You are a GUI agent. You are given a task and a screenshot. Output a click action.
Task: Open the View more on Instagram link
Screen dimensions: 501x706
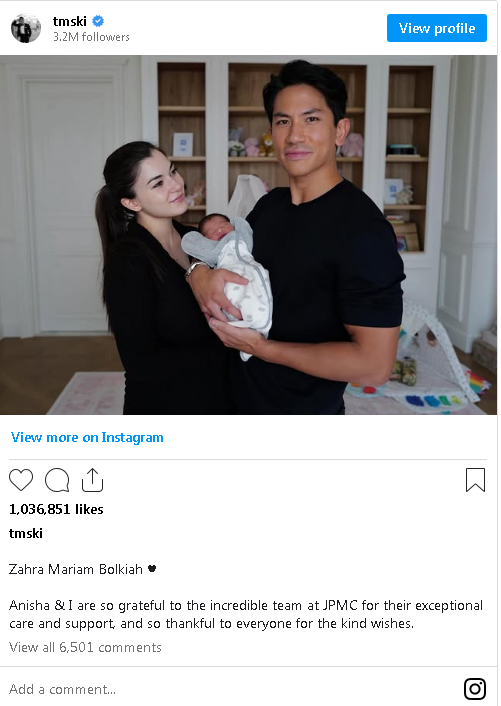click(x=87, y=438)
